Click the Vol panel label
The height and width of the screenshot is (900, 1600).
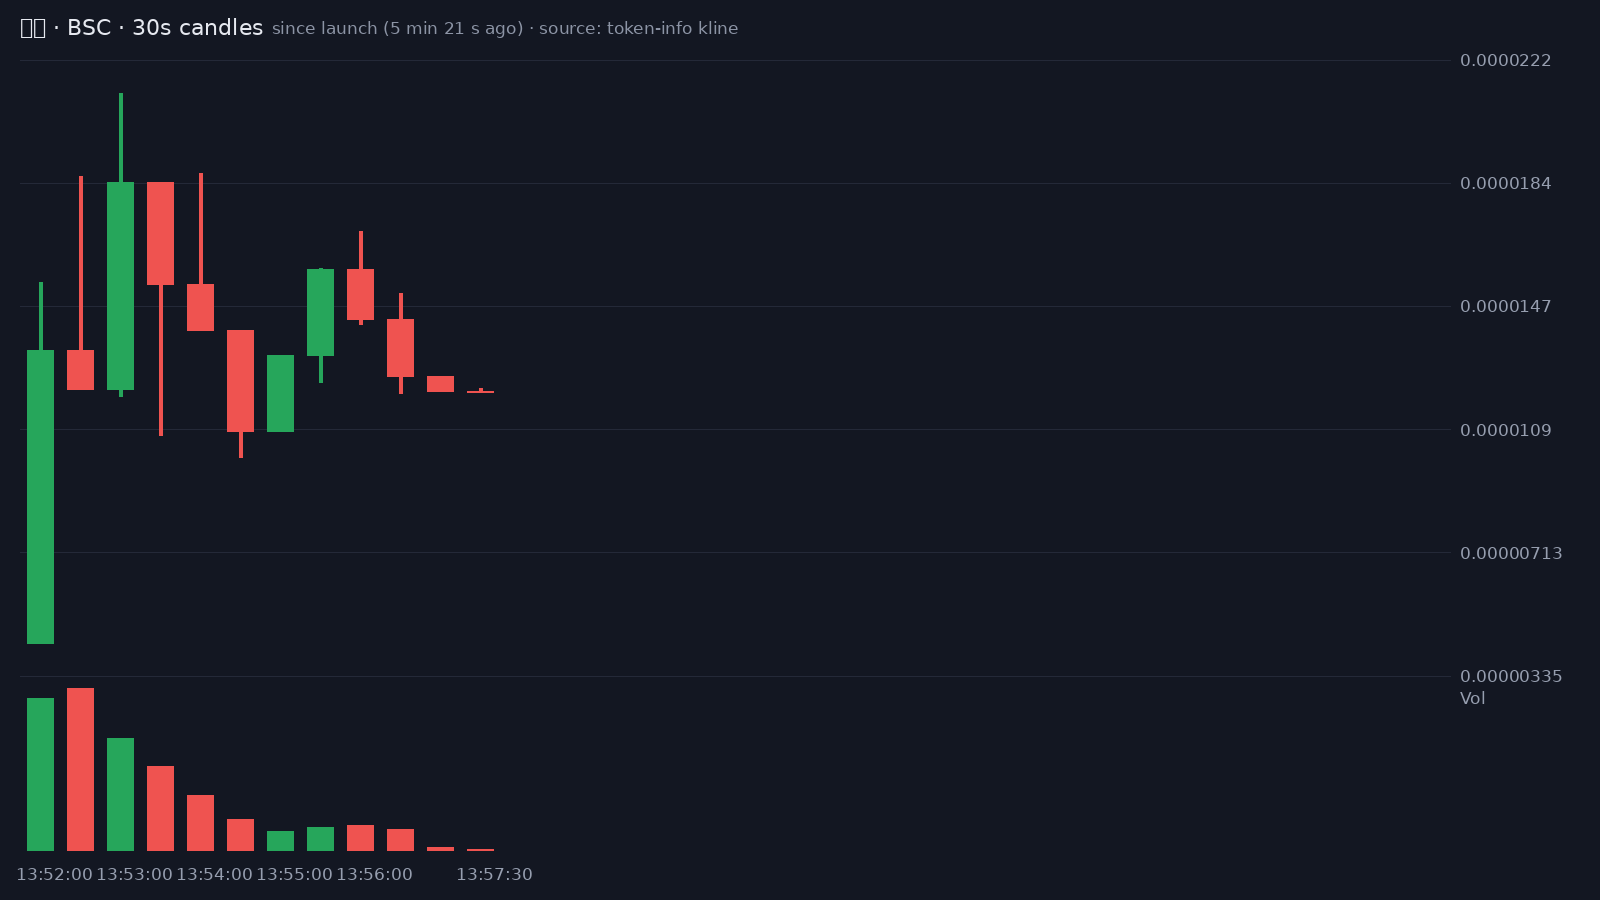click(x=1473, y=699)
